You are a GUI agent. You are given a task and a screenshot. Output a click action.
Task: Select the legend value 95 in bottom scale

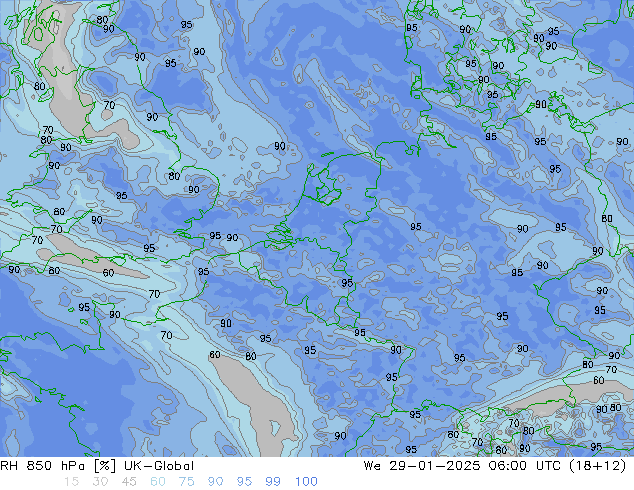244,482
